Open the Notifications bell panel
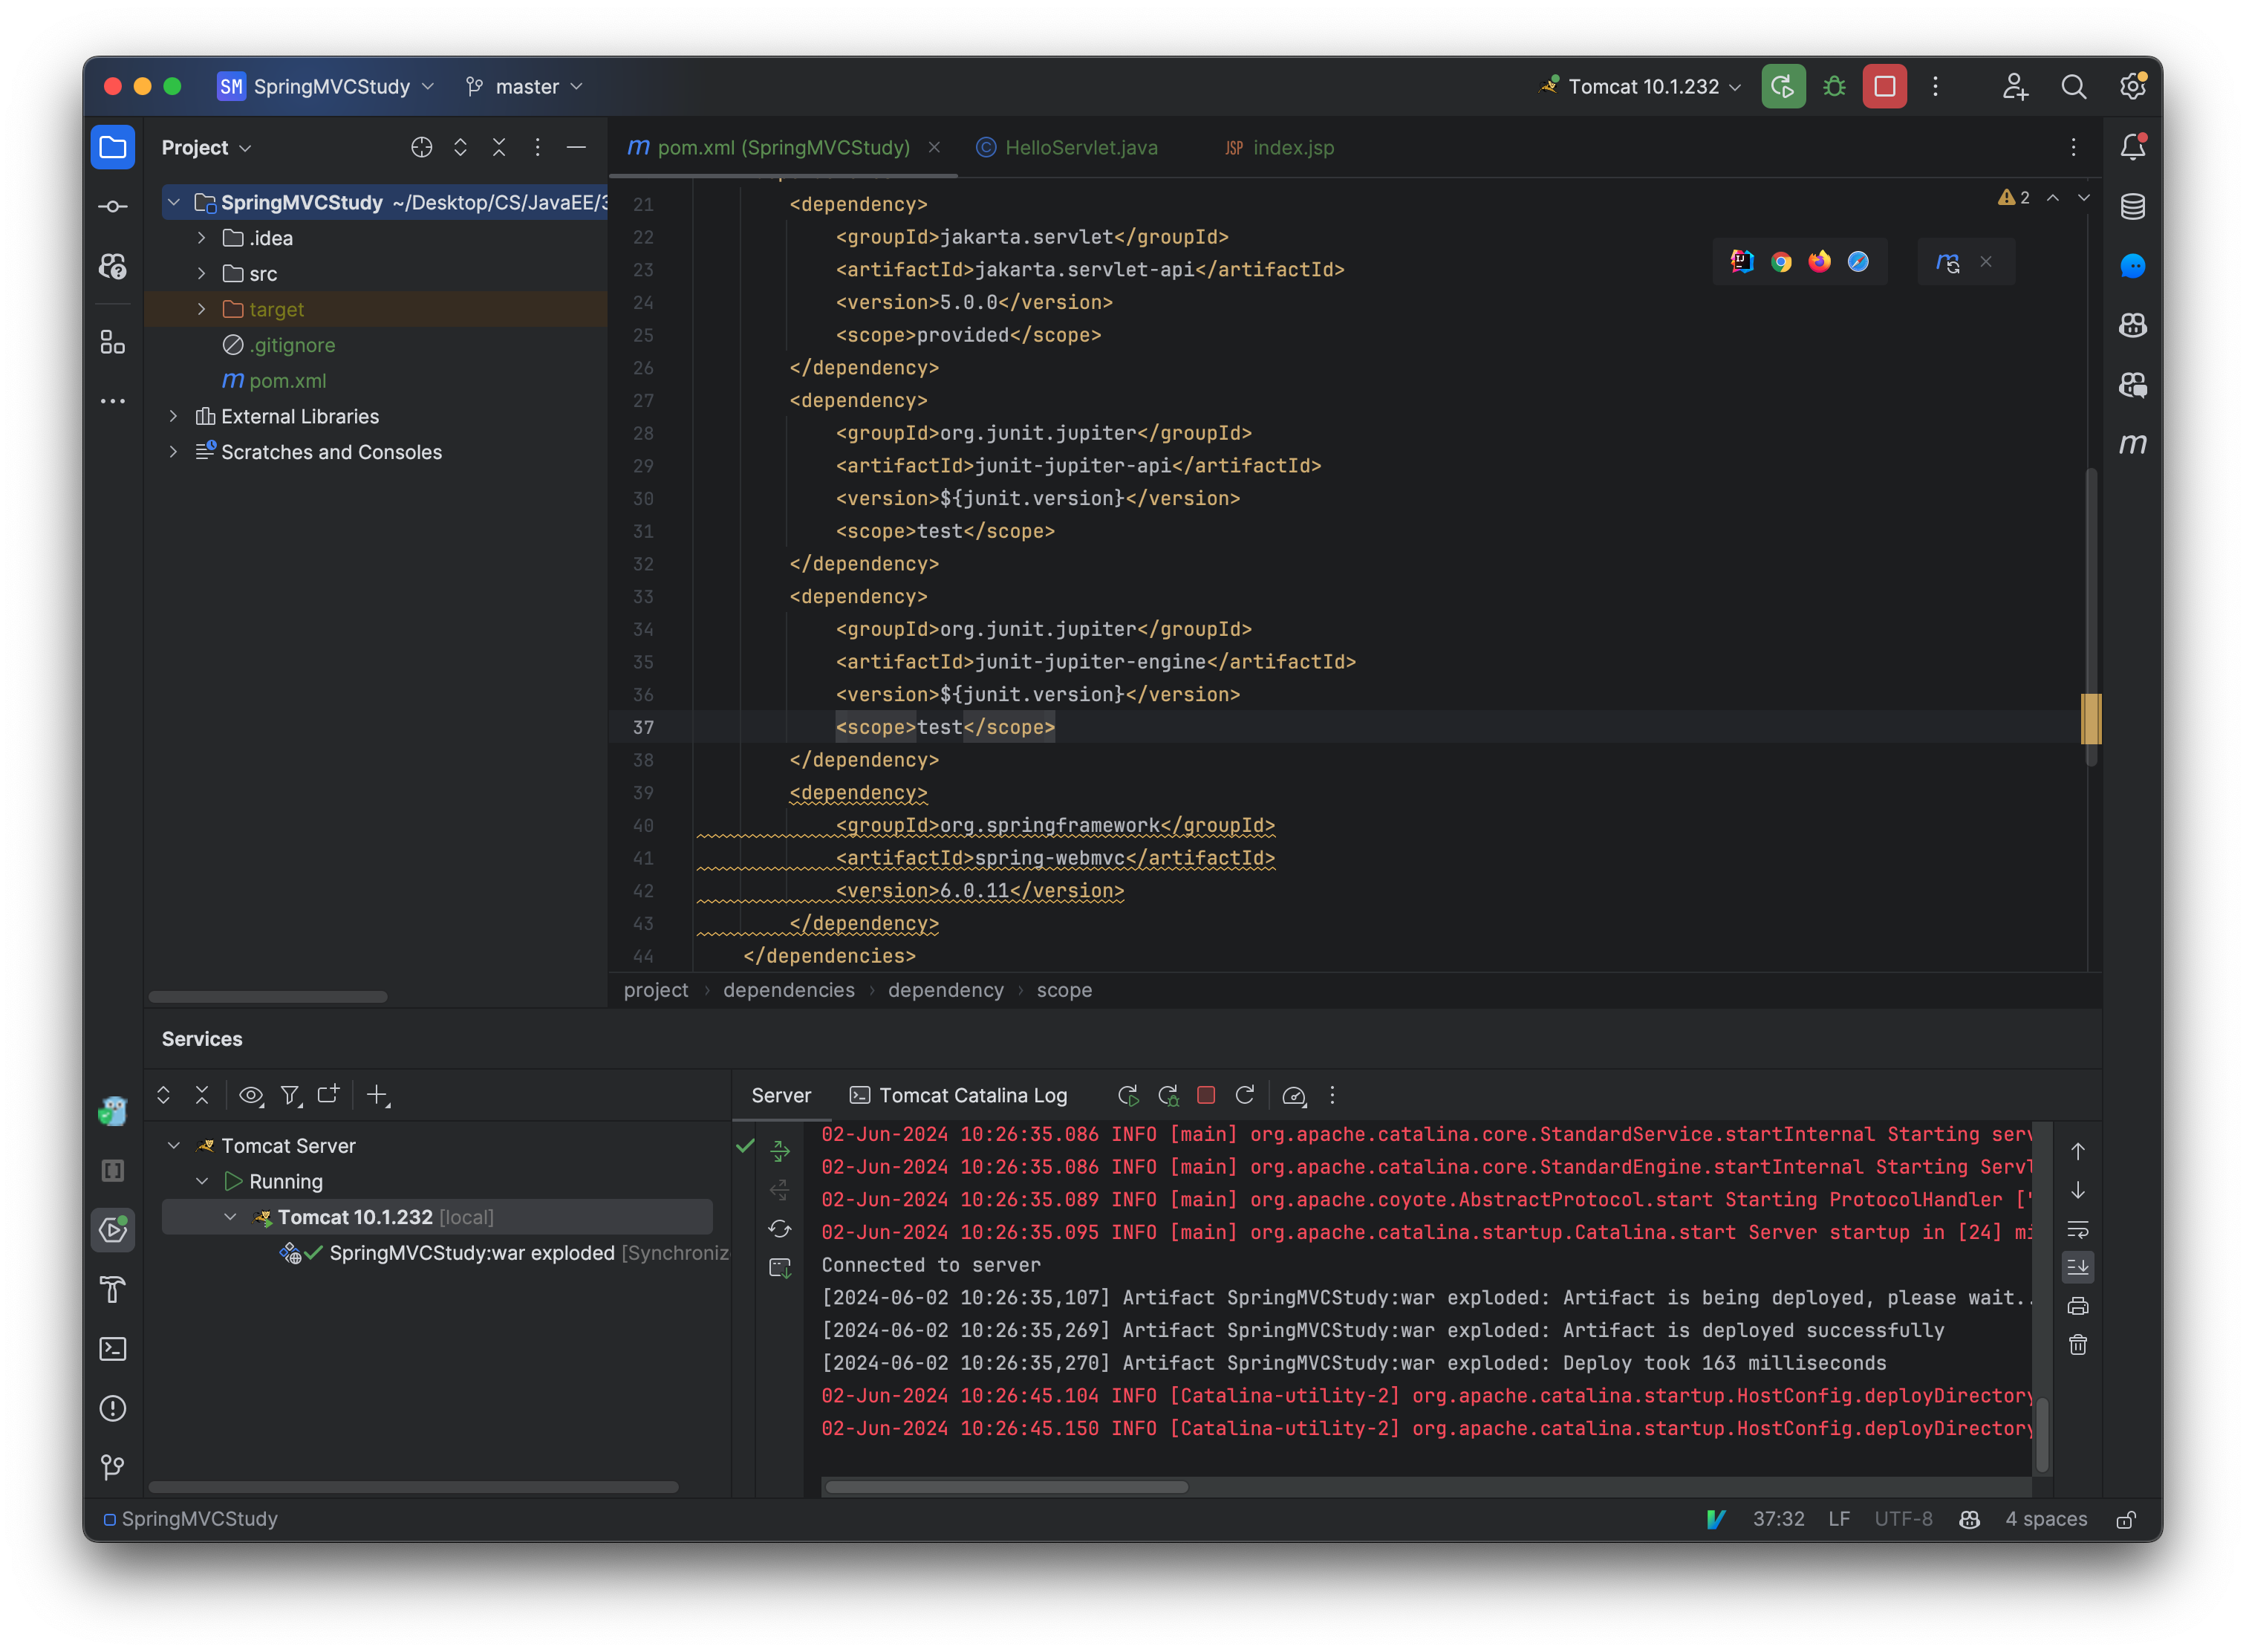 click(x=2133, y=146)
